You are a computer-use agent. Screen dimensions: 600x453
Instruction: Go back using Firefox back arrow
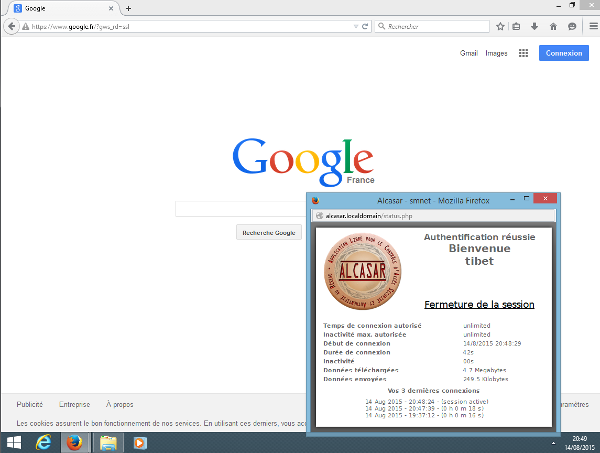(11, 26)
